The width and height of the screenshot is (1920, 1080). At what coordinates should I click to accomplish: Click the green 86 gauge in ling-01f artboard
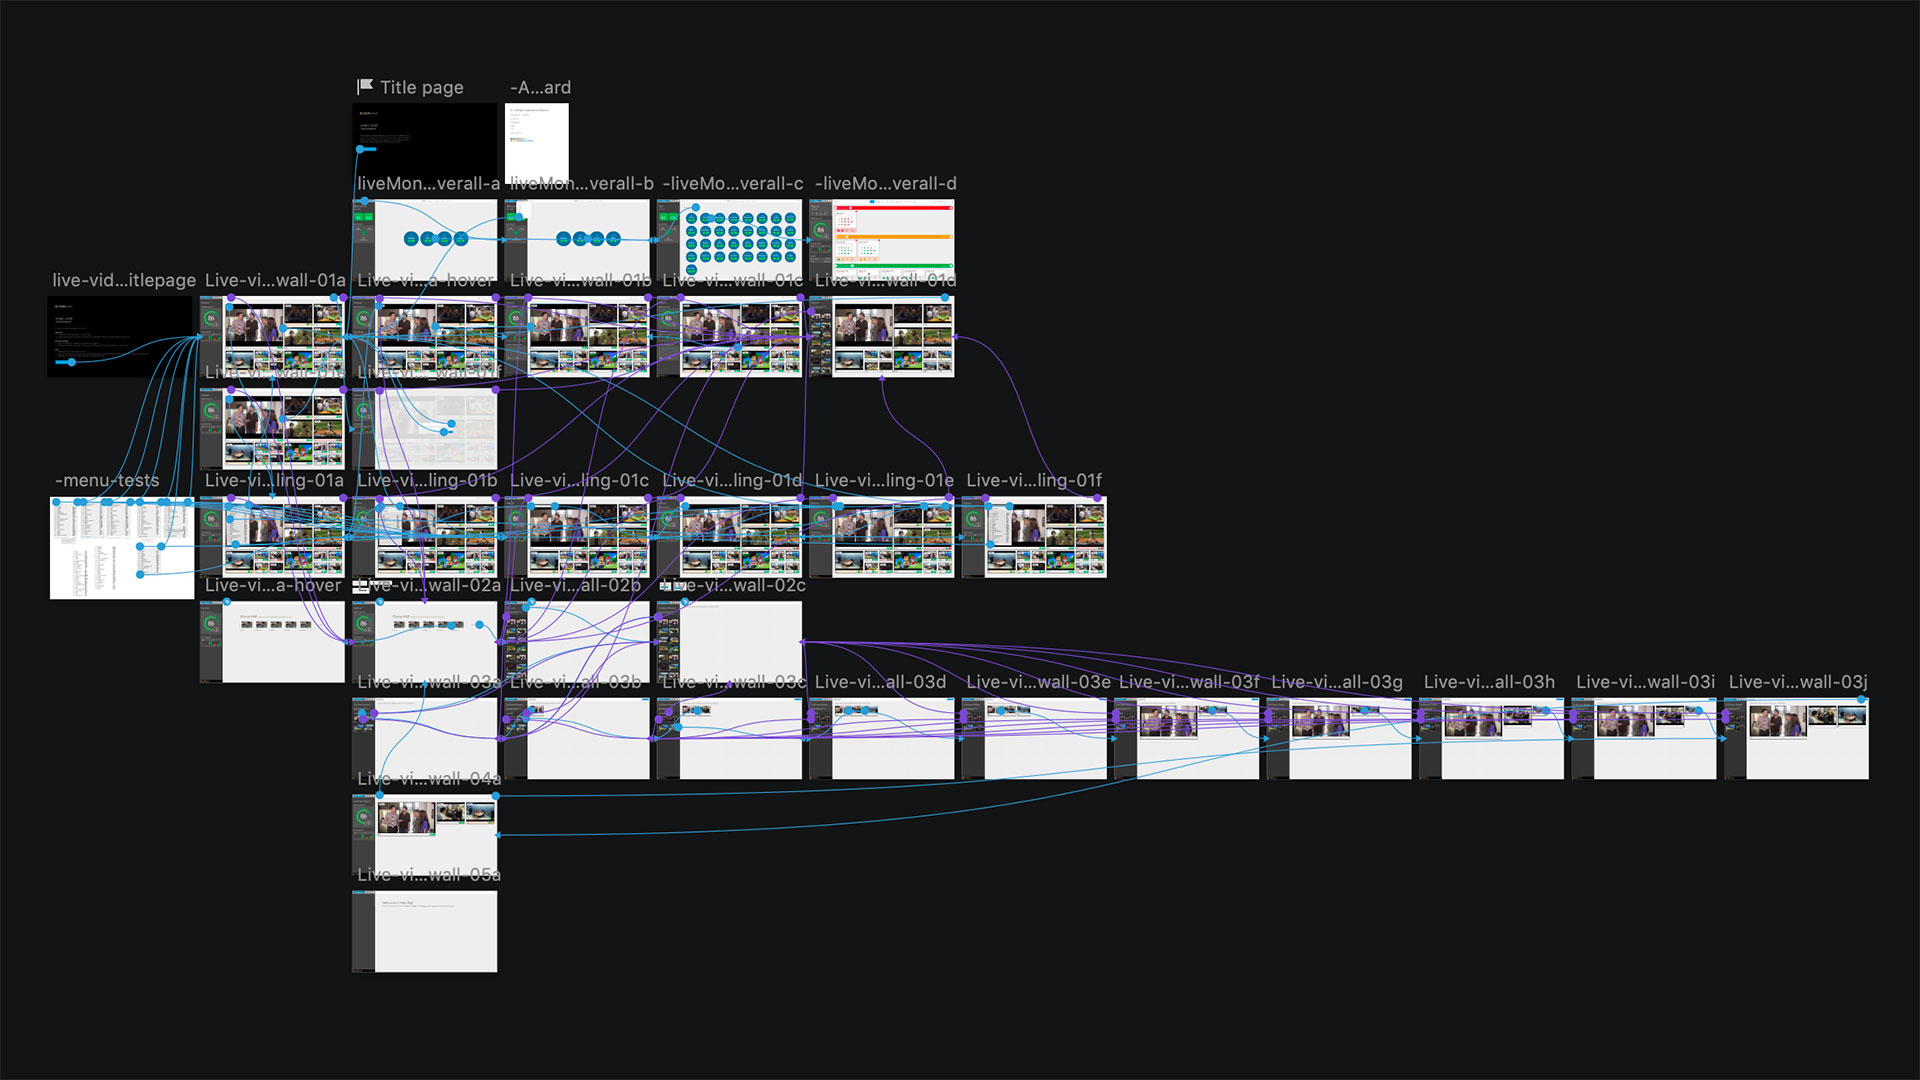click(973, 519)
